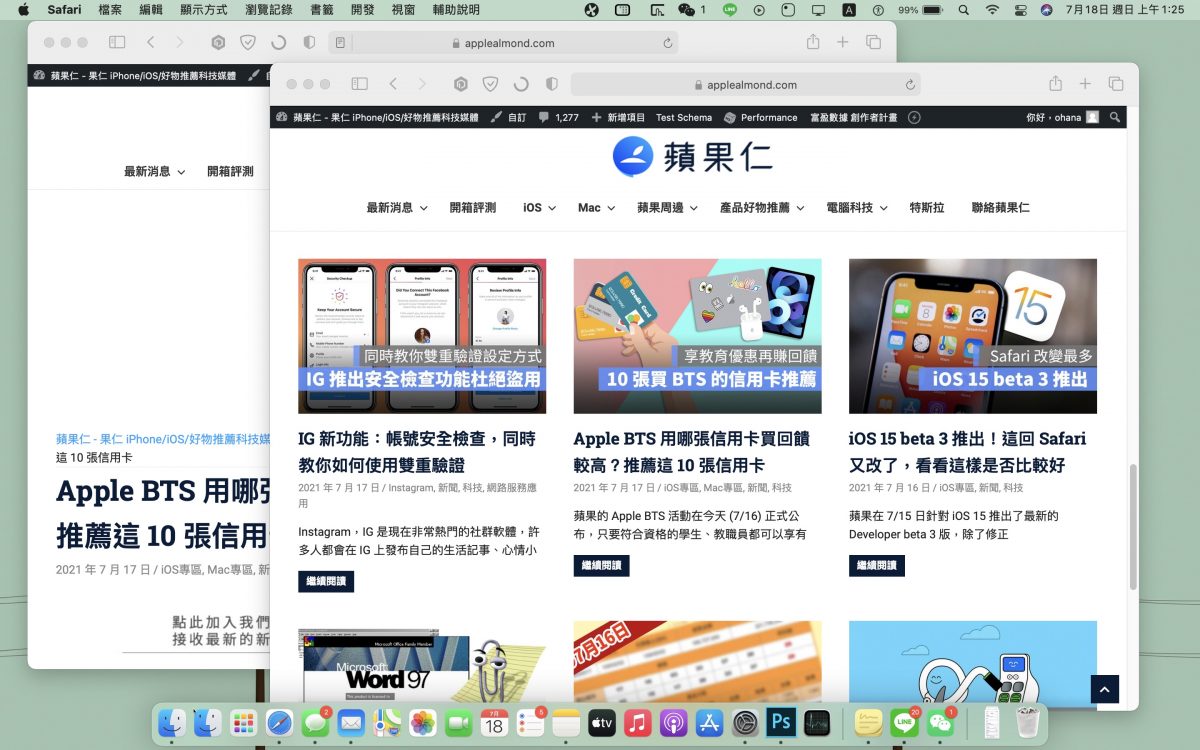Open 特斯拉 navigation link
Screen dimensions: 1200x750
(927, 208)
